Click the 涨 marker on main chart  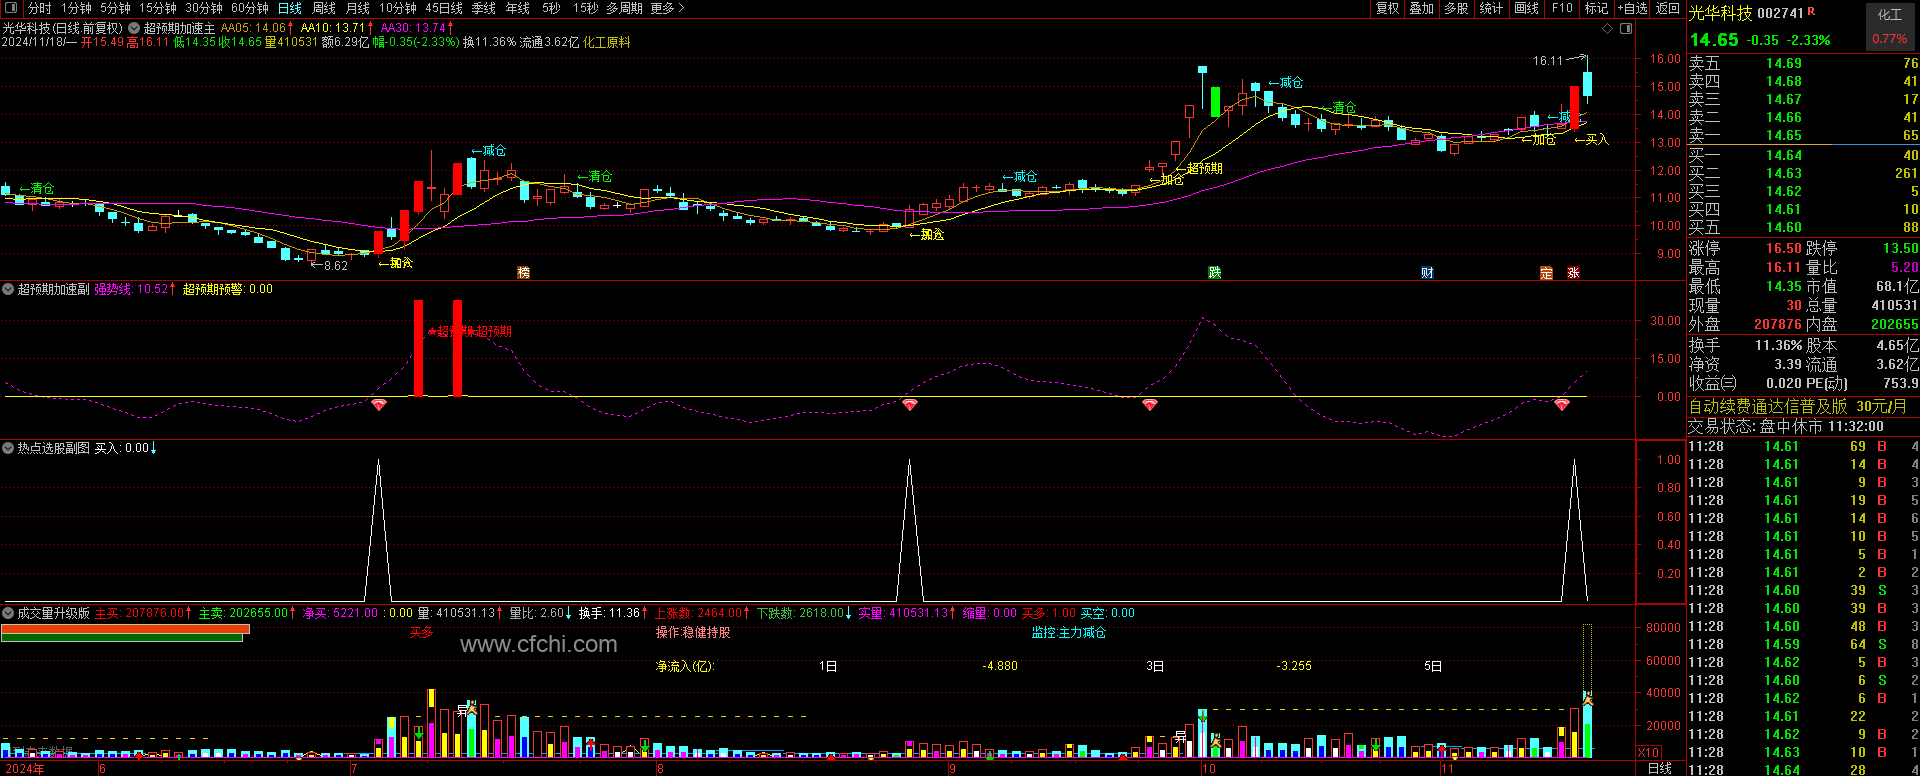(x=1573, y=273)
